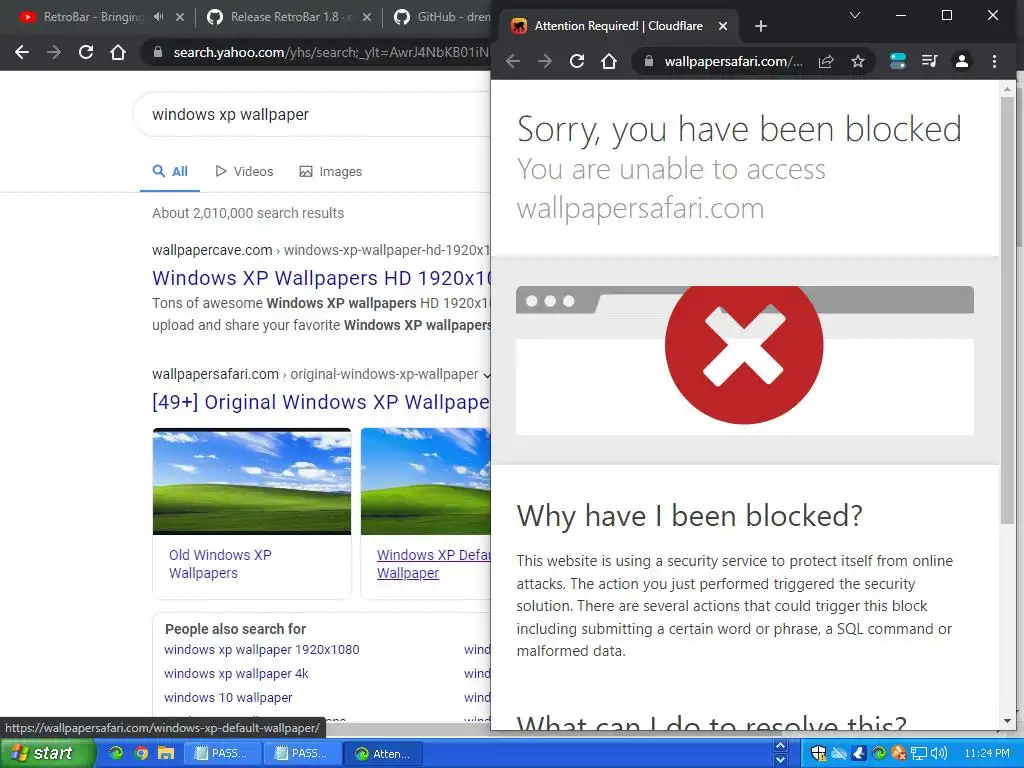Mute the RetroBar YouTube tab speaker icon
The image size is (1024, 768).
(159, 17)
